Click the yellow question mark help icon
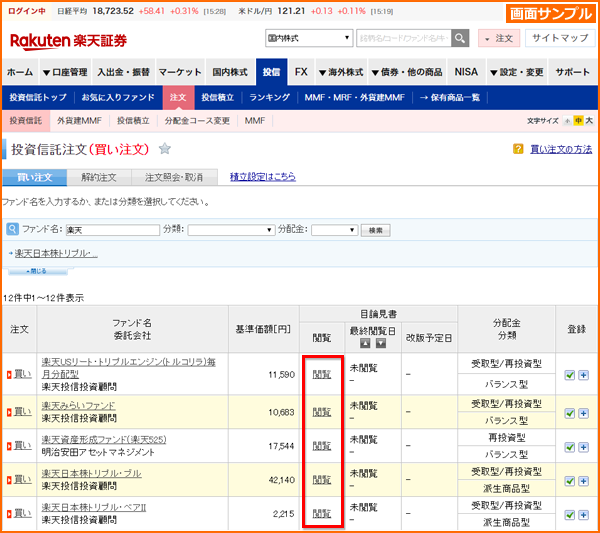The width and height of the screenshot is (600, 533). [x=518, y=149]
